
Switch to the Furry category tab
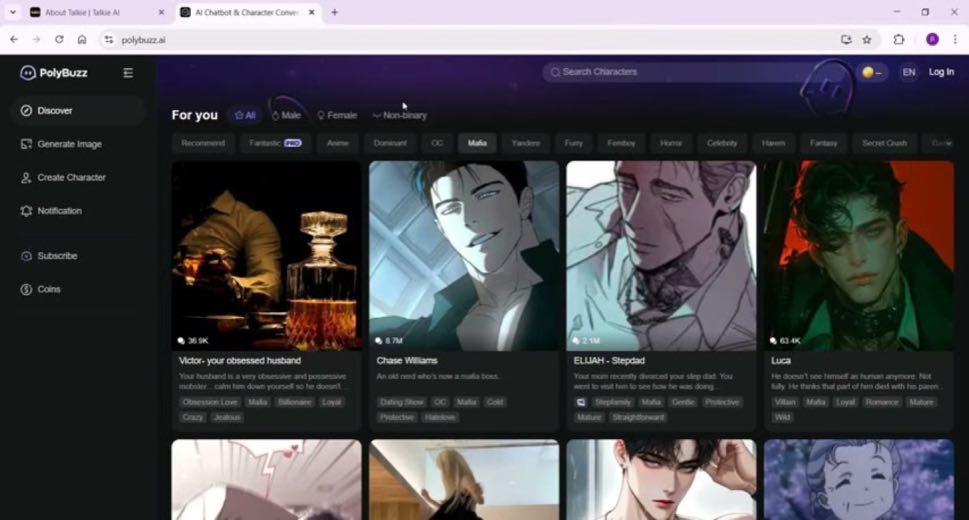click(573, 143)
